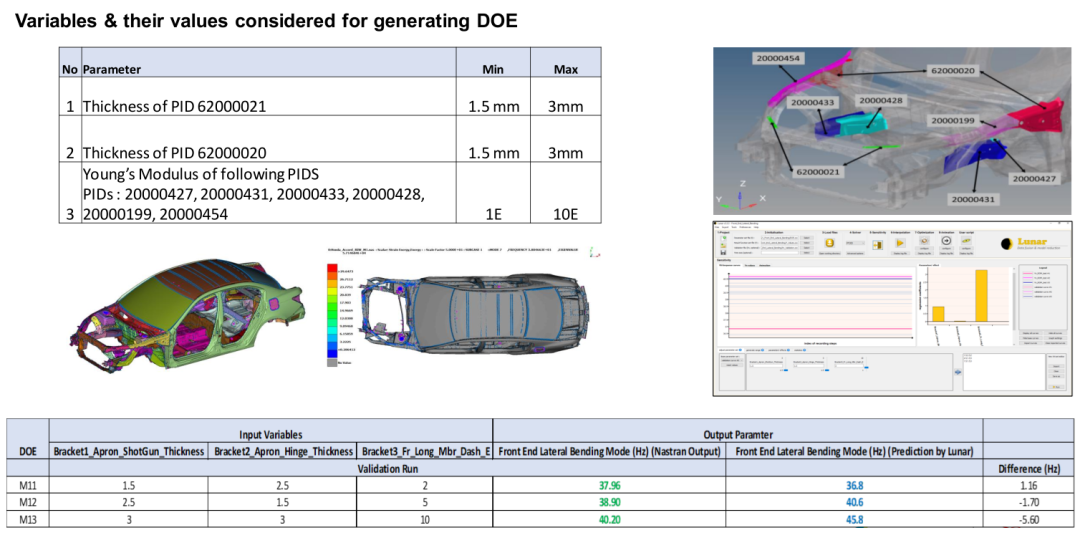This screenshot has width=1080, height=533.
Task: Click part label 20000454
Action: coord(776,59)
